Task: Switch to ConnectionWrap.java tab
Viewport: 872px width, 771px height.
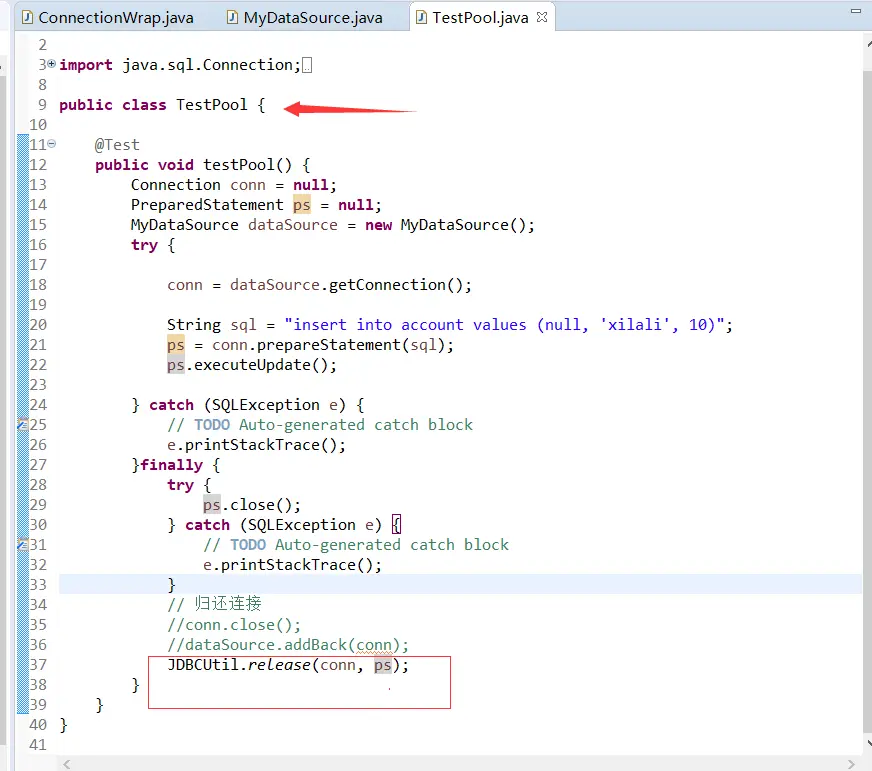Action: (x=108, y=18)
